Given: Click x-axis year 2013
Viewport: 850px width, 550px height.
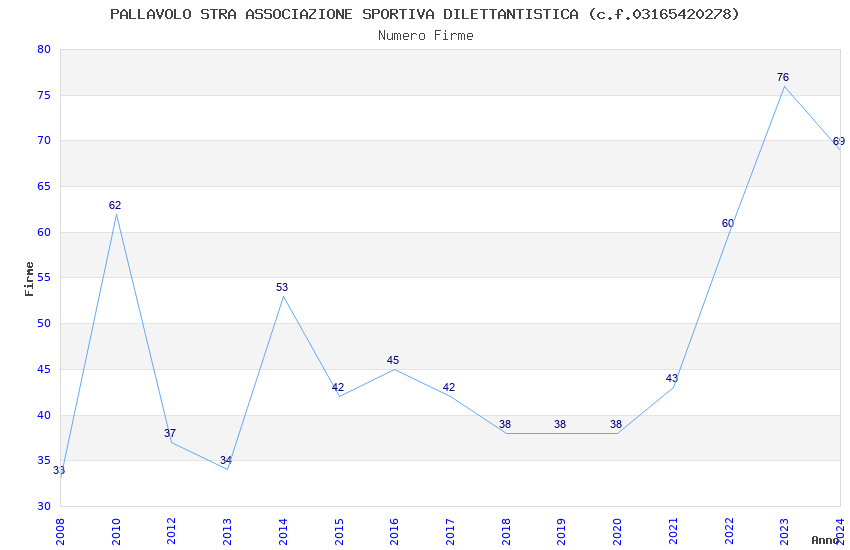Looking at the screenshot, I should [x=228, y=532].
